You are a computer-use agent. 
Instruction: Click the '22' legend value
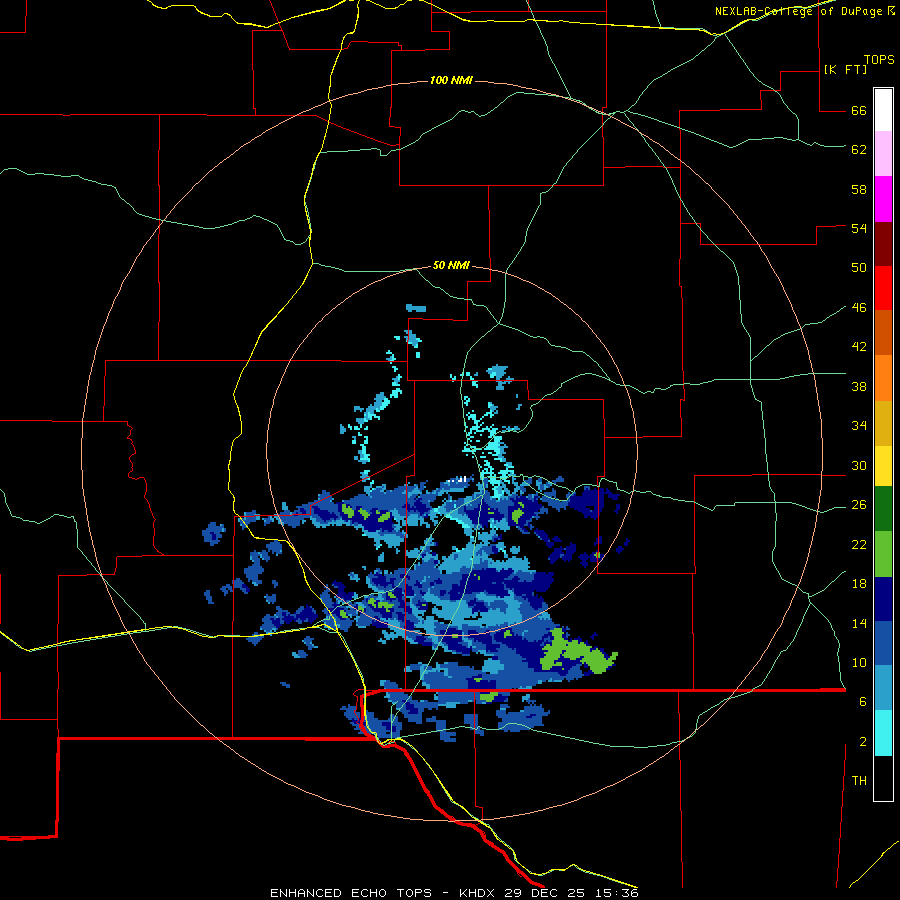click(859, 545)
